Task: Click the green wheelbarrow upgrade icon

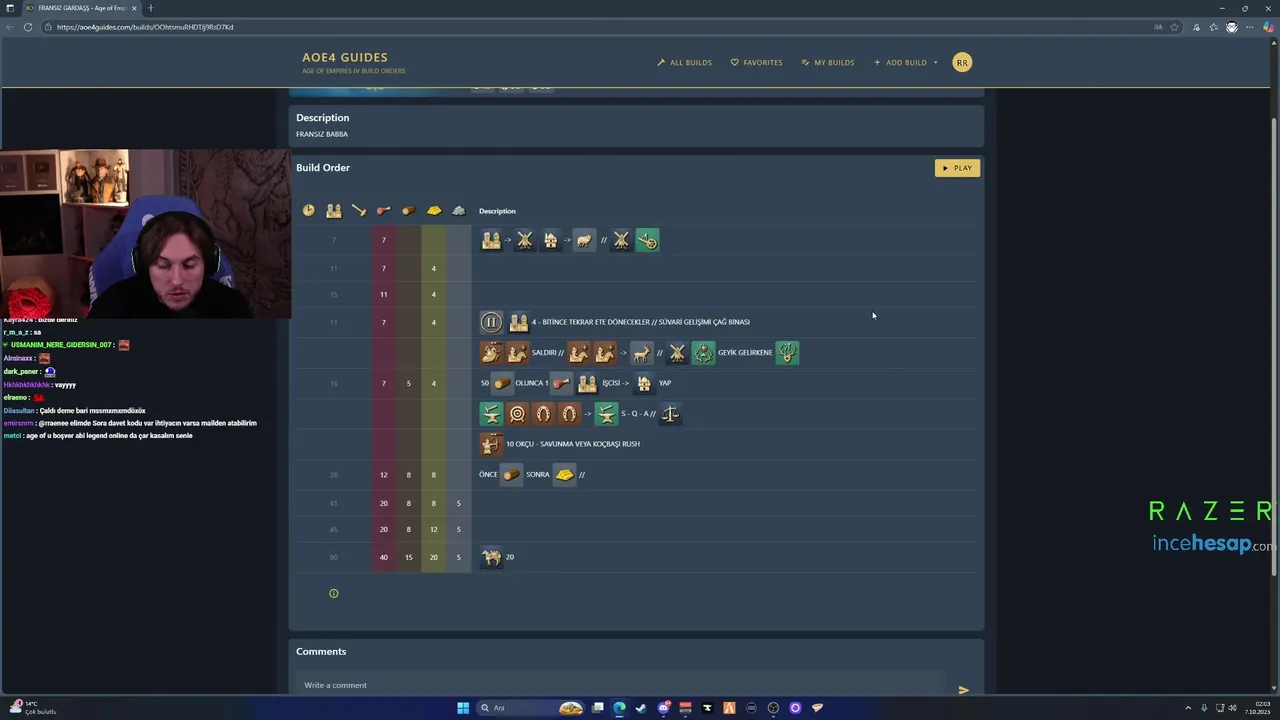Action: 647,240
